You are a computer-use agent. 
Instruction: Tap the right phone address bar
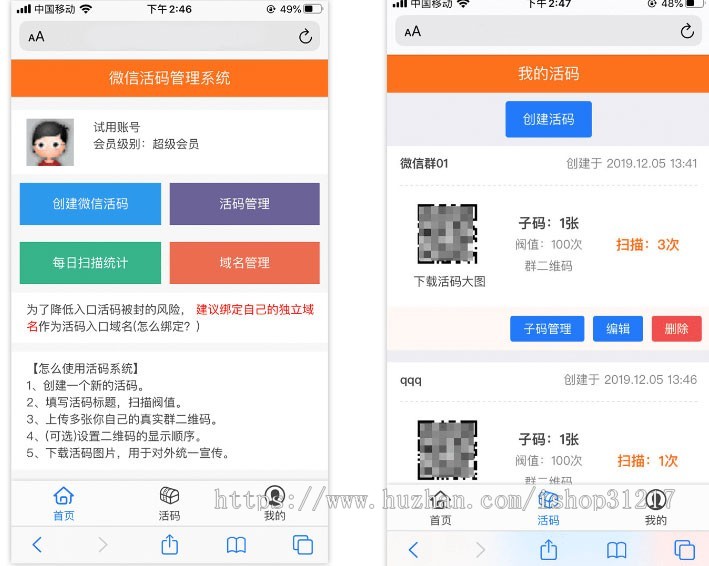pos(548,31)
